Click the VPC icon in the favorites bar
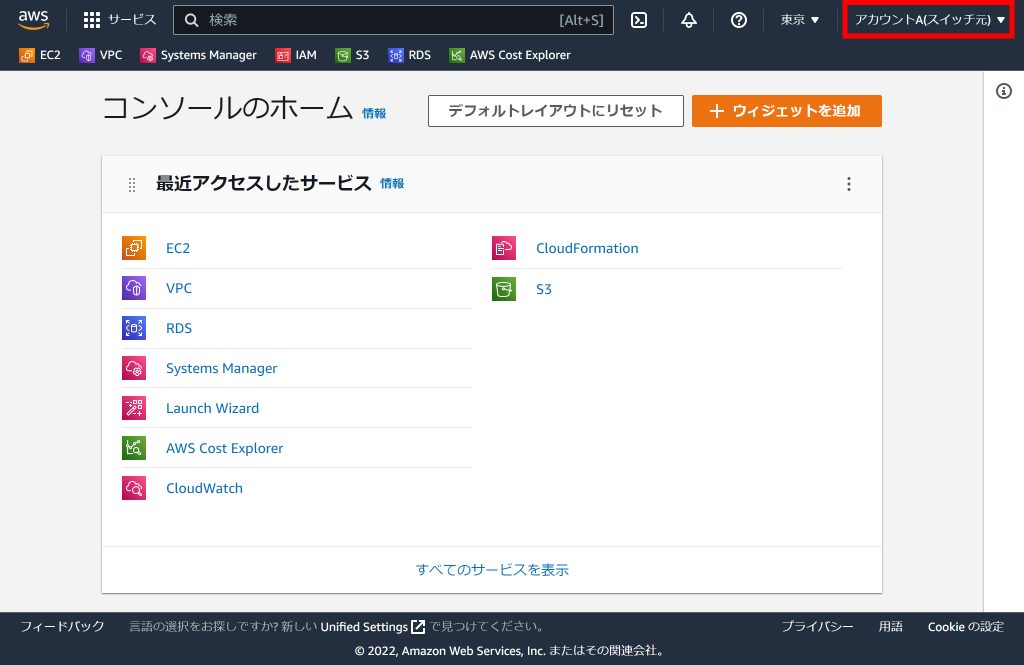 coord(87,56)
